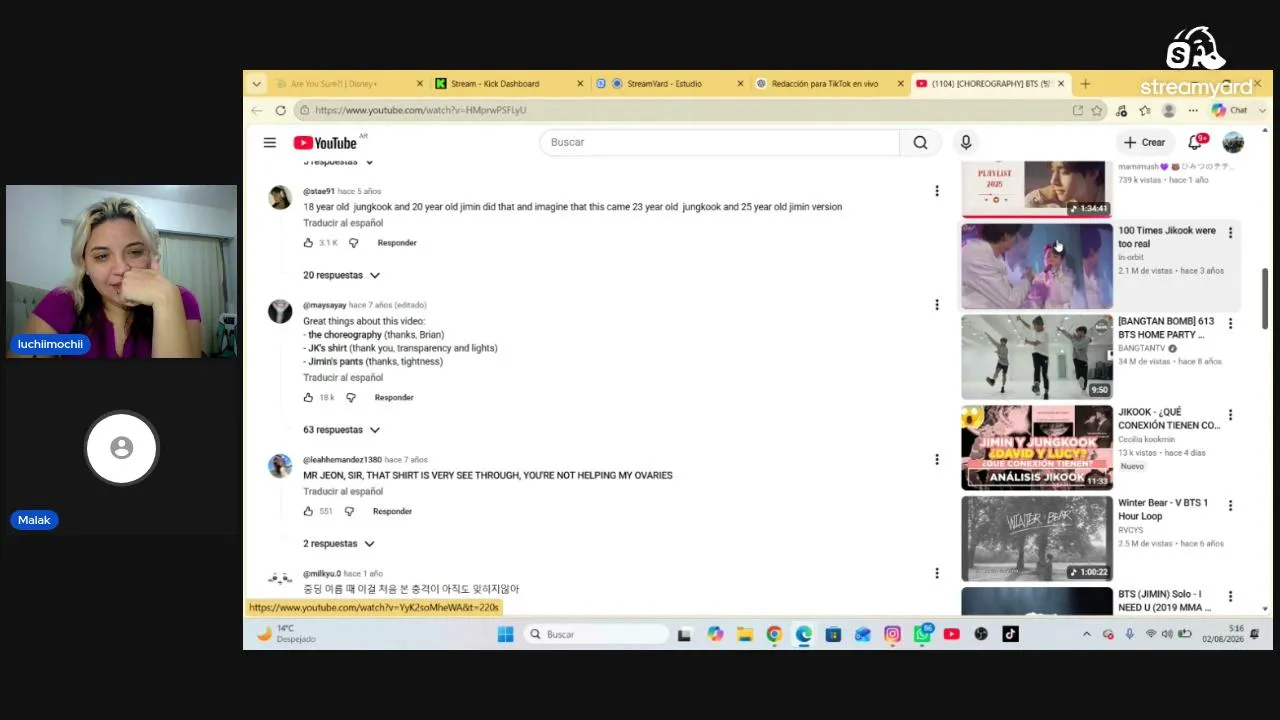
Task: Reply to the @stae91 comment
Action: pyautogui.click(x=397, y=243)
